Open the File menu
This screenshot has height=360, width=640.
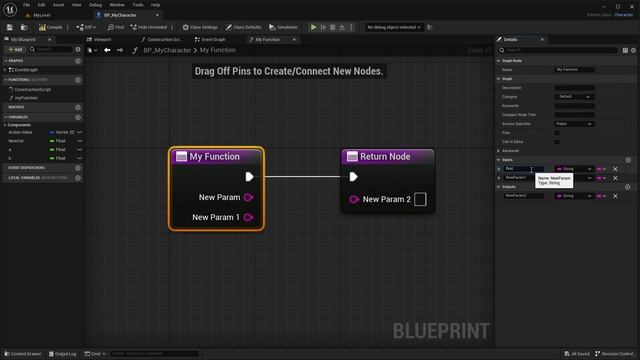click(x=27, y=5)
